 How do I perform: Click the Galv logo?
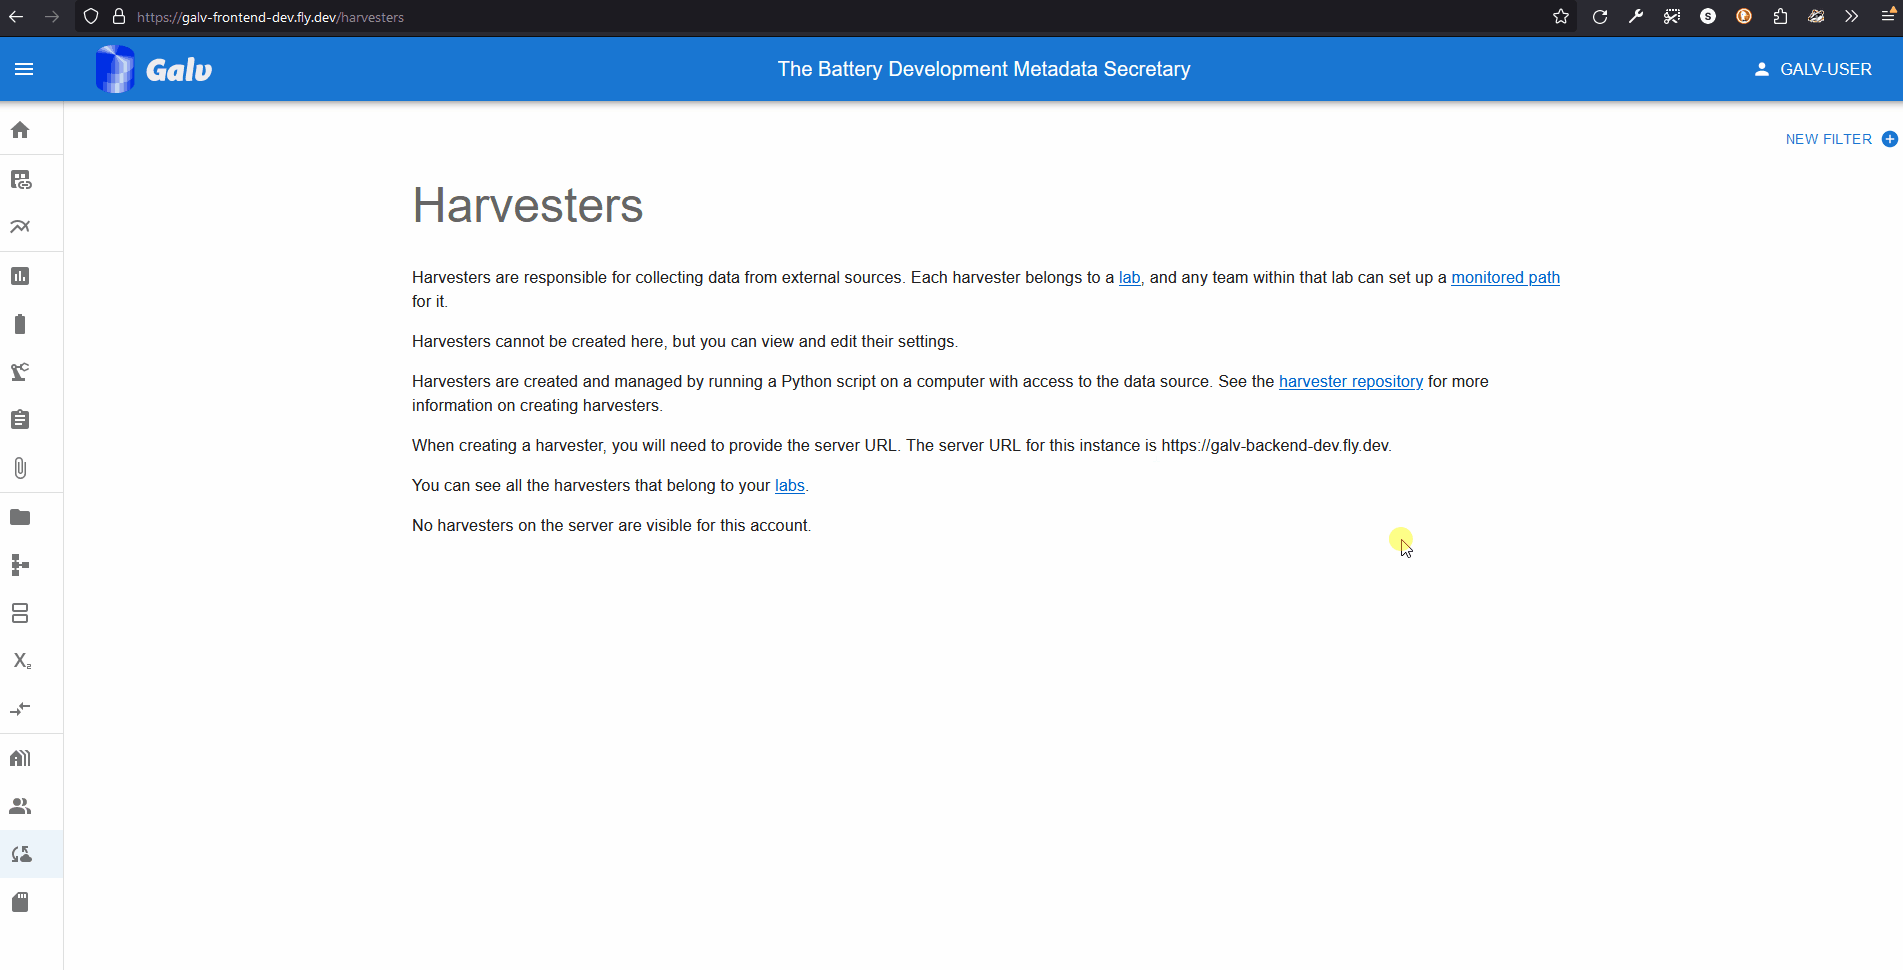(153, 68)
